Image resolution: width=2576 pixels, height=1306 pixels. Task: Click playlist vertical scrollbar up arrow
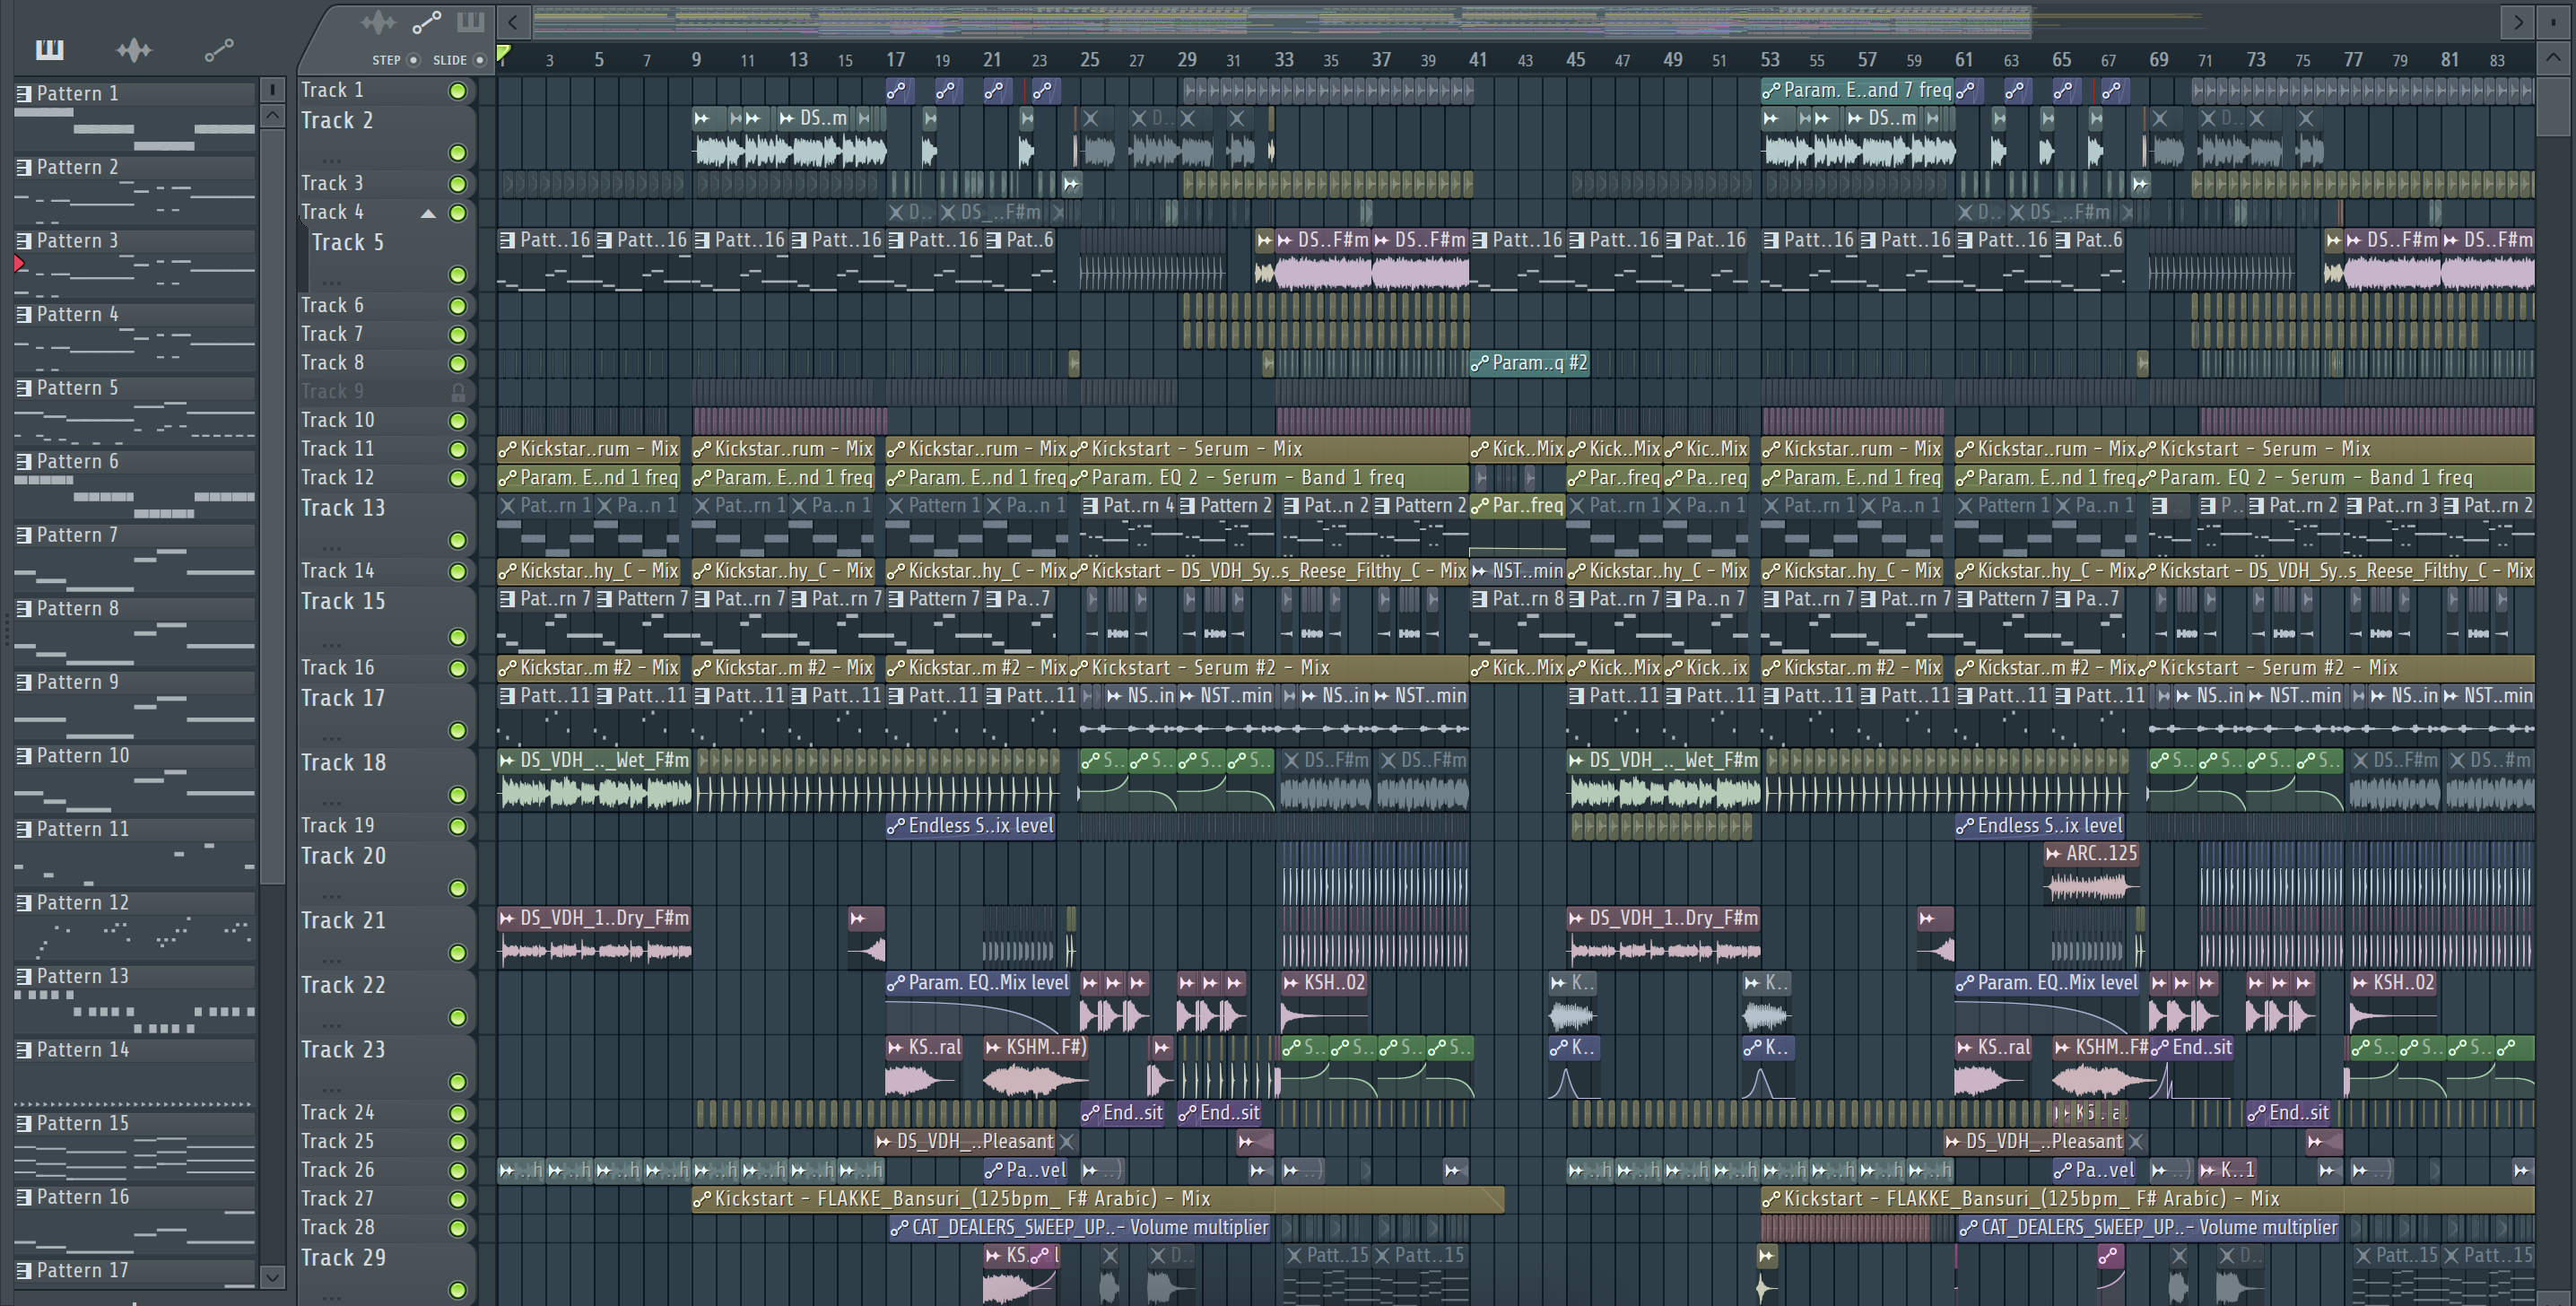pos(2553,58)
